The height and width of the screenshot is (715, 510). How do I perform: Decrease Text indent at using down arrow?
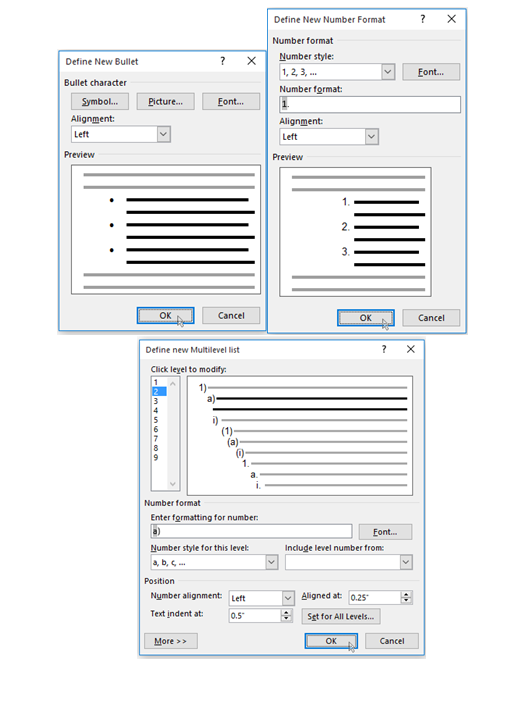(286, 618)
